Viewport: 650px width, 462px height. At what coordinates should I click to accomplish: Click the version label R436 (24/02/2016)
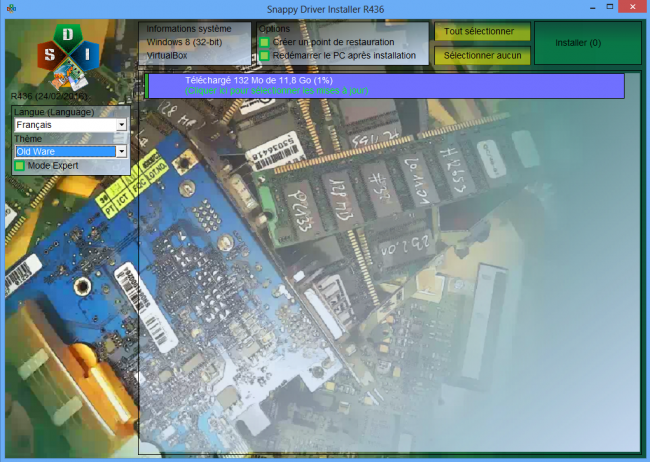49,96
